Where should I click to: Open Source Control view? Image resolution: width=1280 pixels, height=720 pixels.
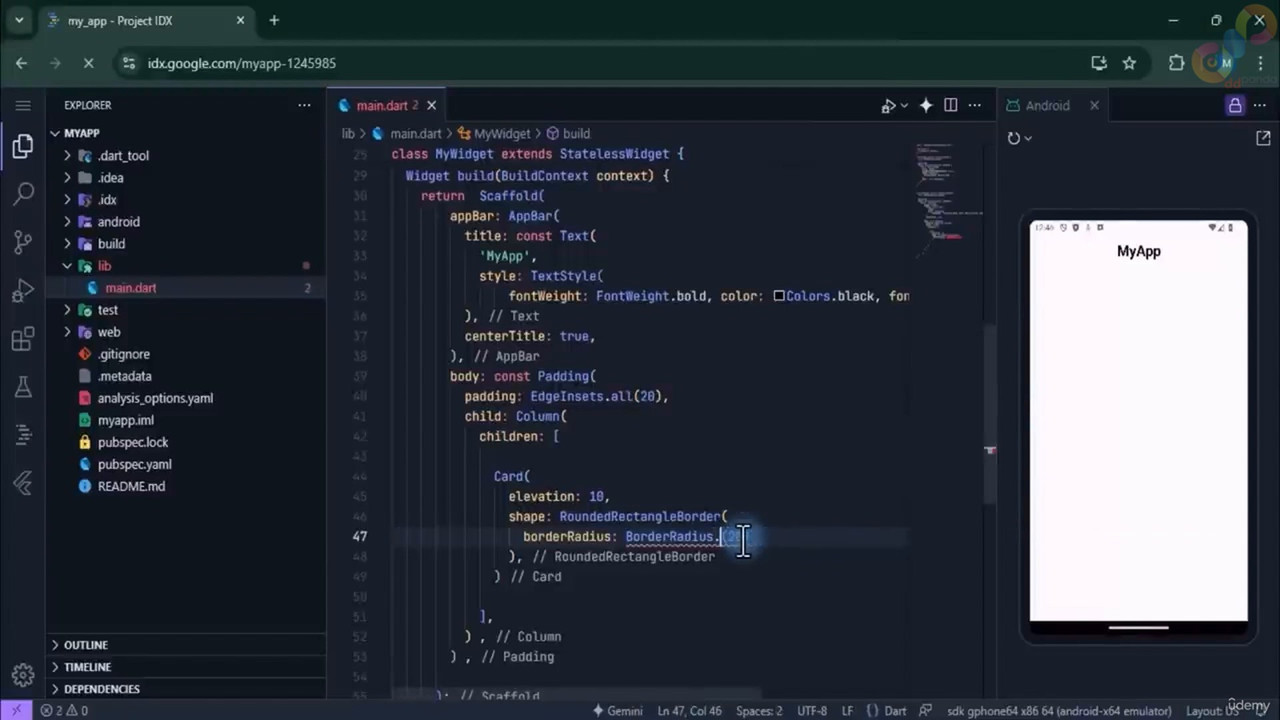23,242
